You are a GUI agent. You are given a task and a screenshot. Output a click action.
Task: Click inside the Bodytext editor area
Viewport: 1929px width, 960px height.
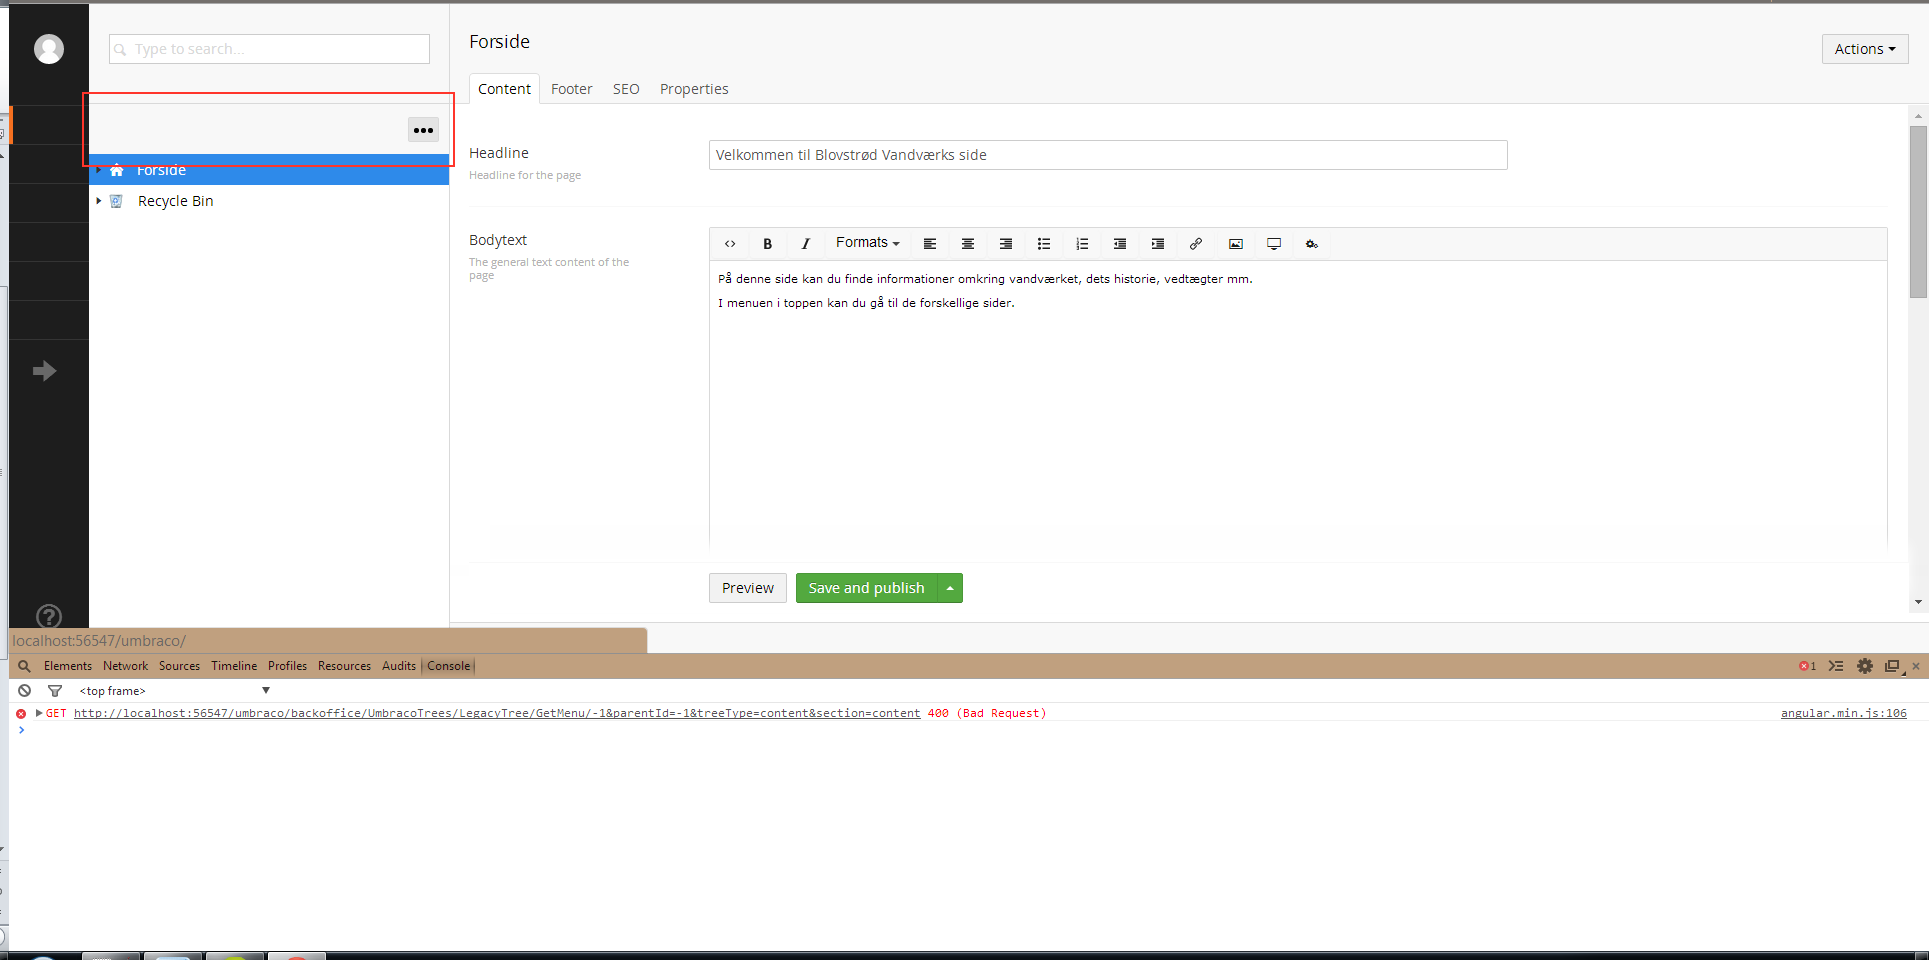click(x=1298, y=405)
